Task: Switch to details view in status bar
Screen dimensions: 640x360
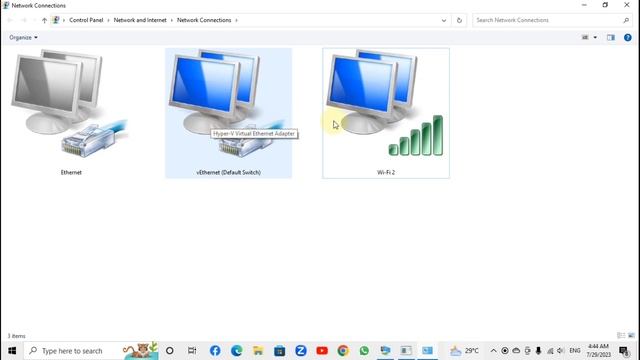Action: [621, 336]
